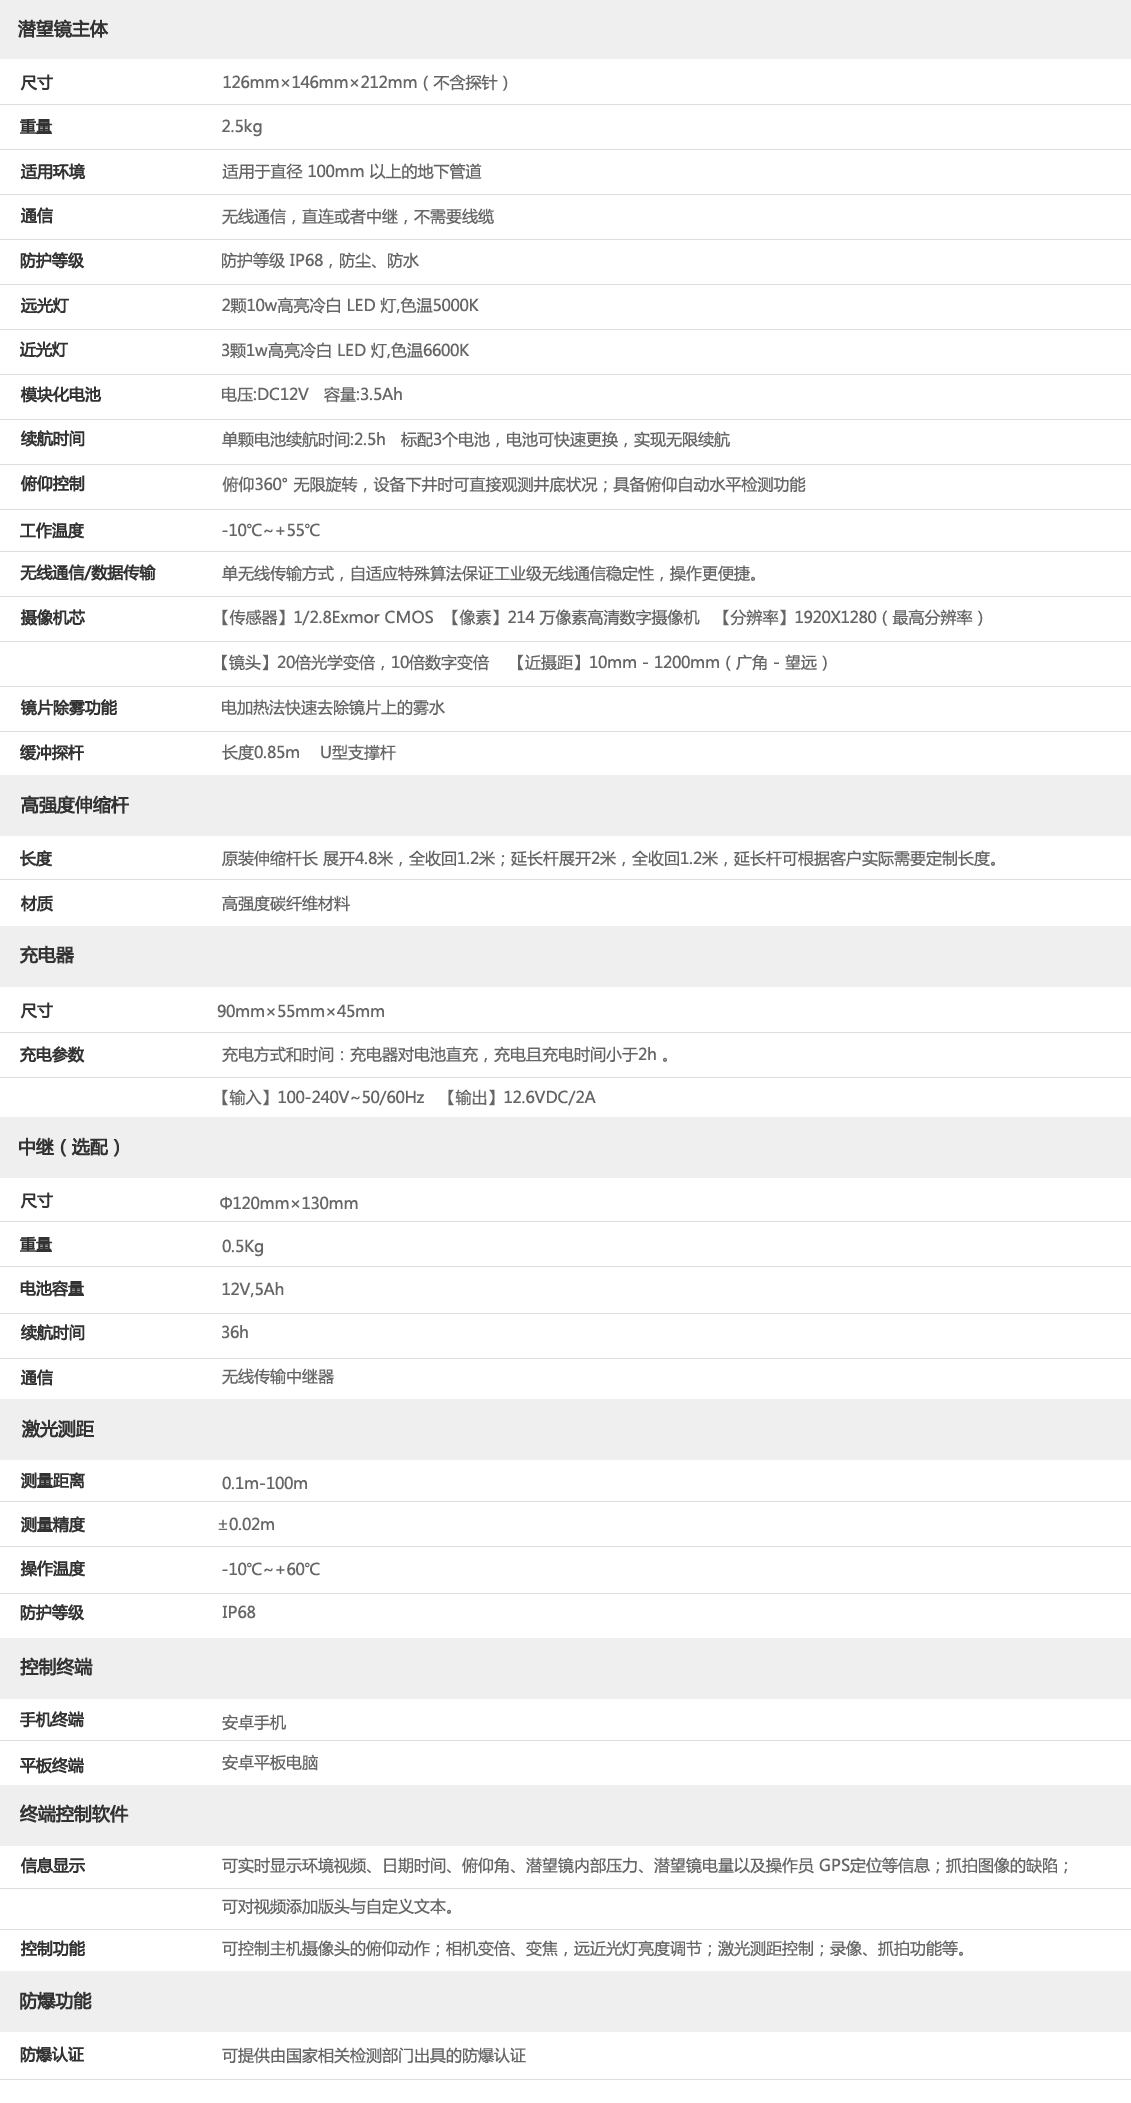Image resolution: width=1131 pixels, height=2103 pixels.
Task: Click the 镜片除雾功能 row label
Action: (69, 708)
